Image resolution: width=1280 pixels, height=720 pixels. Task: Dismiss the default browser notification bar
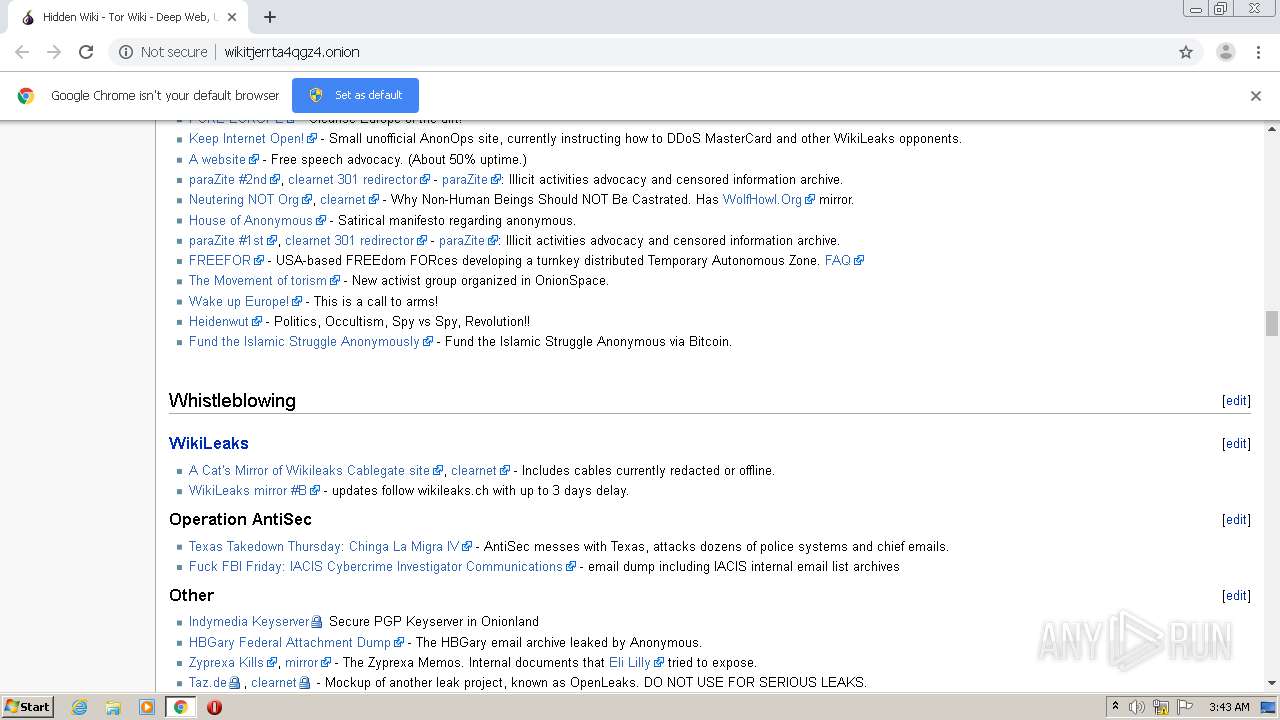(1256, 96)
